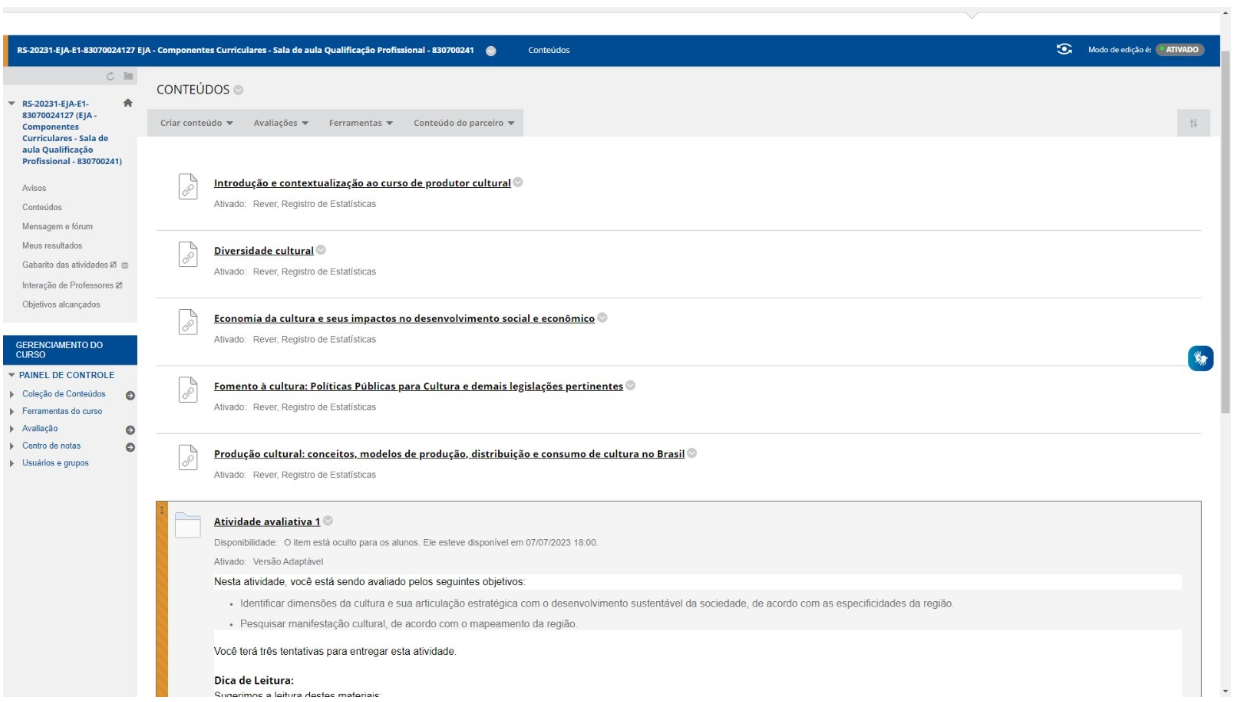
Task: Open options chevron for Diversidade cultural
Action: click(x=321, y=250)
